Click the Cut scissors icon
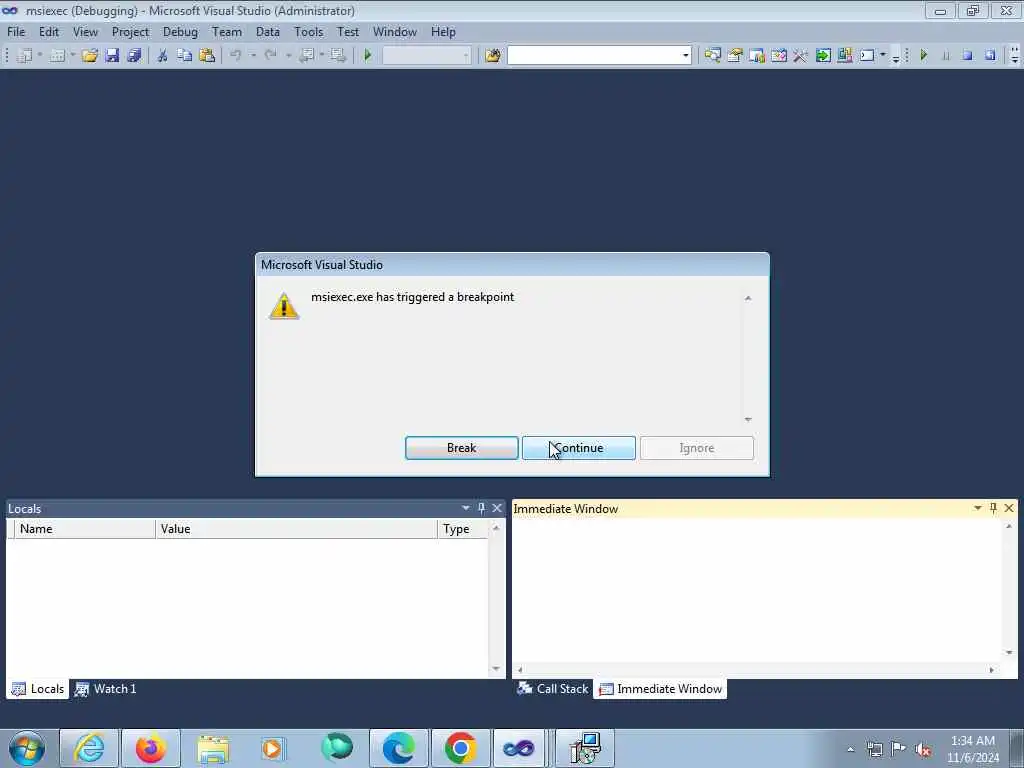Viewport: 1024px width, 768px height. [163, 56]
